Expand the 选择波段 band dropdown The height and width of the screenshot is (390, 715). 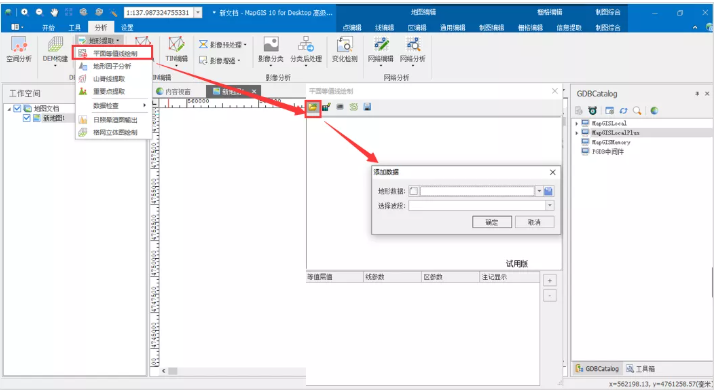[x=550, y=206]
